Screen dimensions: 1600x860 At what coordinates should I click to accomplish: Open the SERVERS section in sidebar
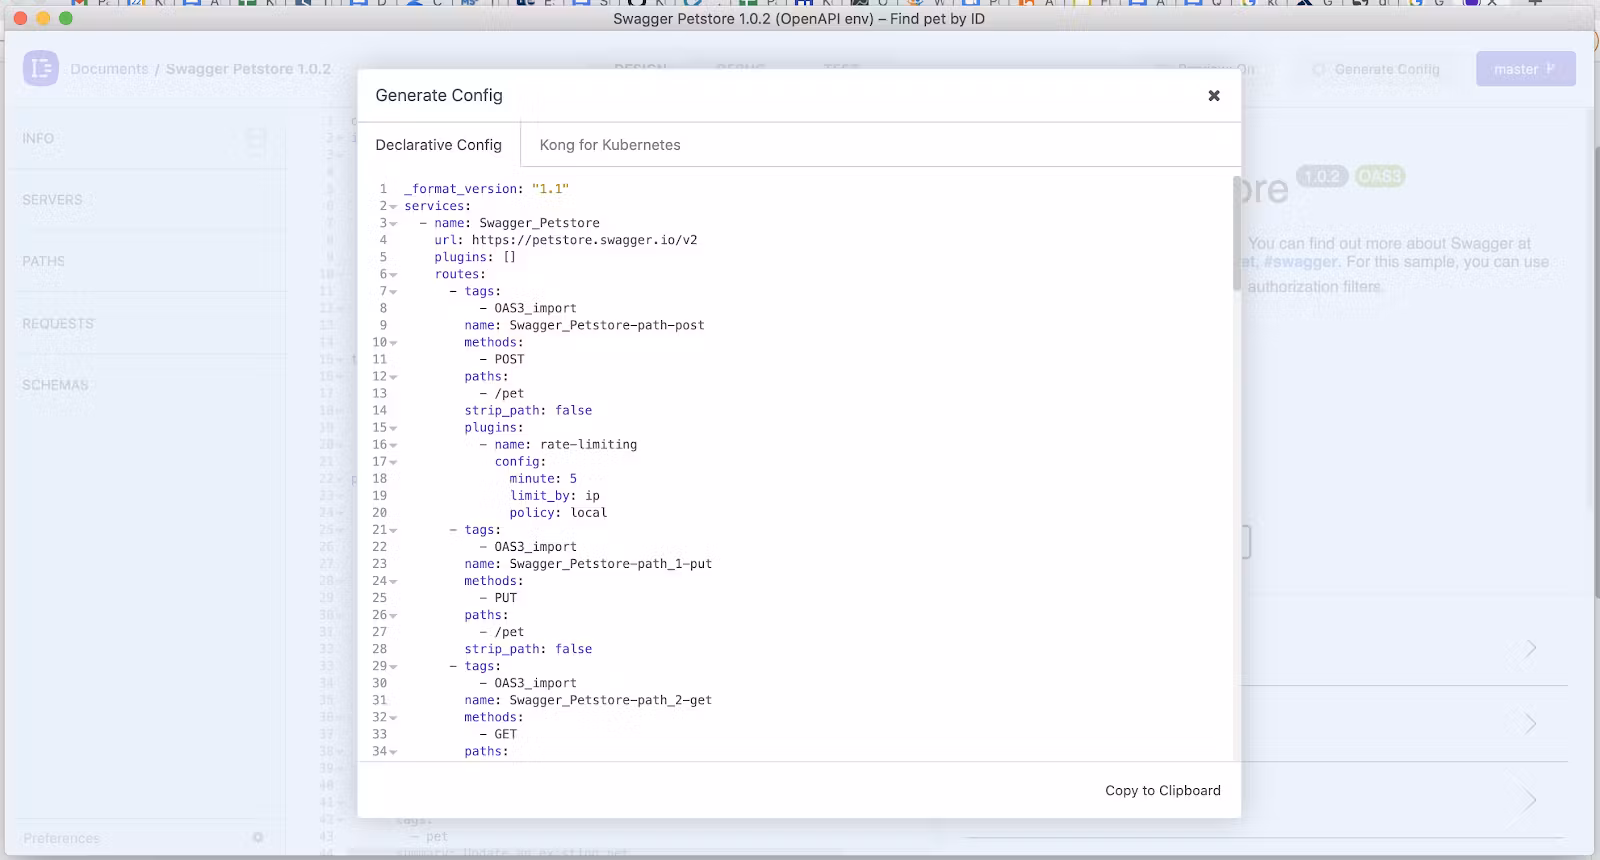click(x=52, y=200)
